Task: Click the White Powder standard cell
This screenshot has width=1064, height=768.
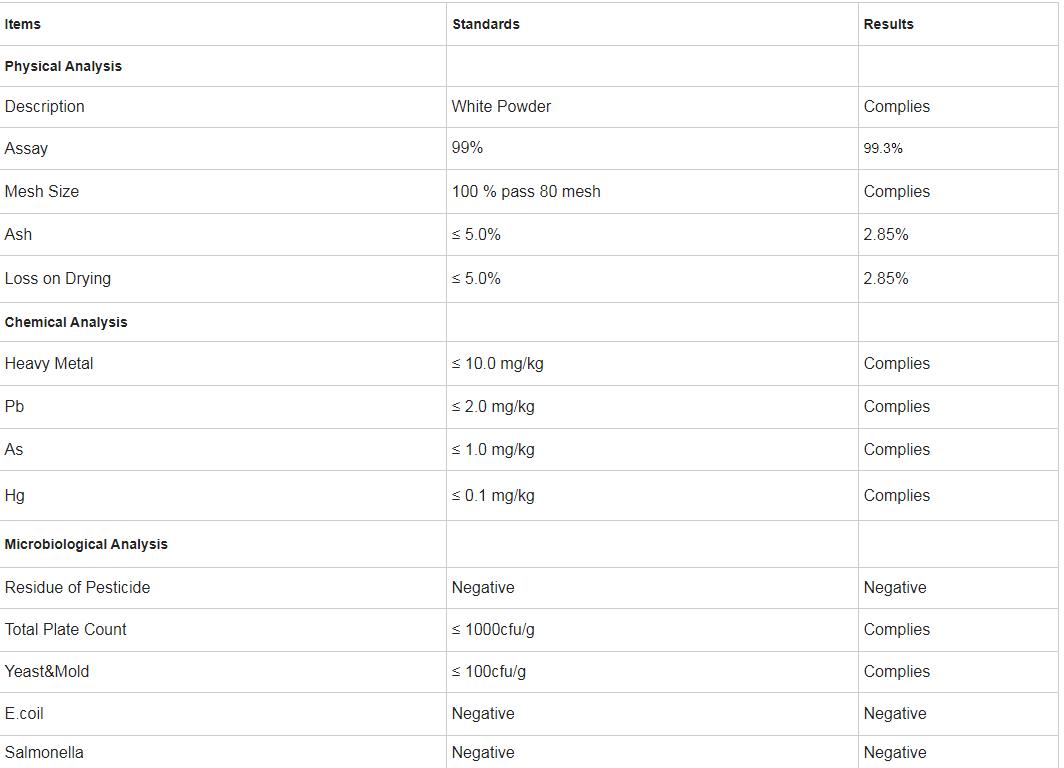Action: point(501,107)
